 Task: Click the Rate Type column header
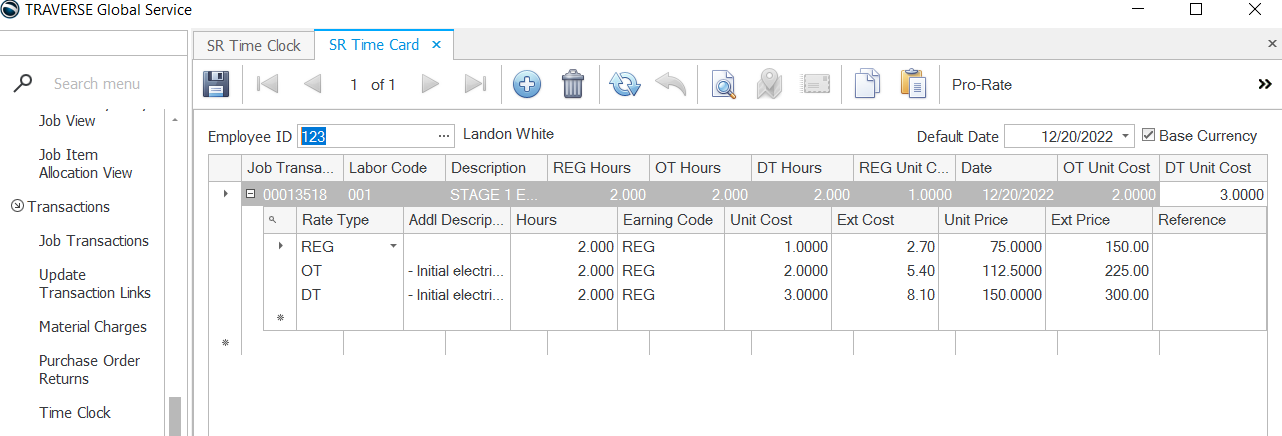pyautogui.click(x=349, y=220)
